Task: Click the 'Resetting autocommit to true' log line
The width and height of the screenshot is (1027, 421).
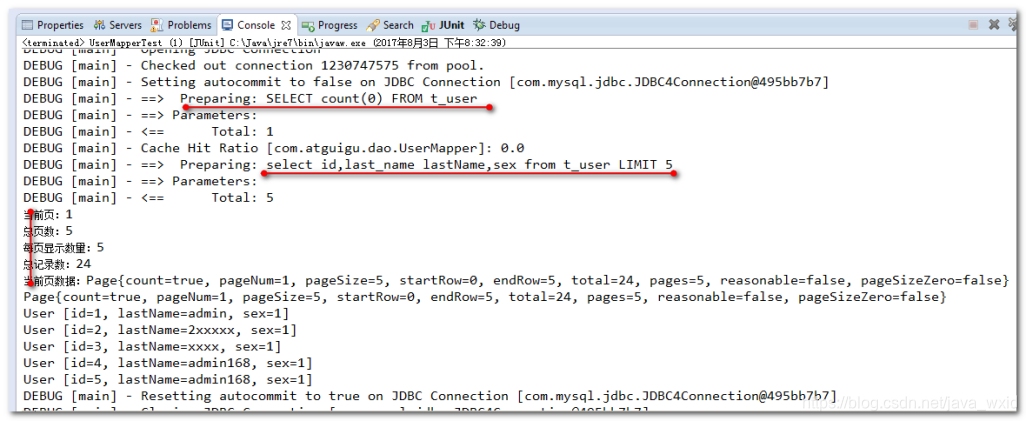Action: [430, 395]
